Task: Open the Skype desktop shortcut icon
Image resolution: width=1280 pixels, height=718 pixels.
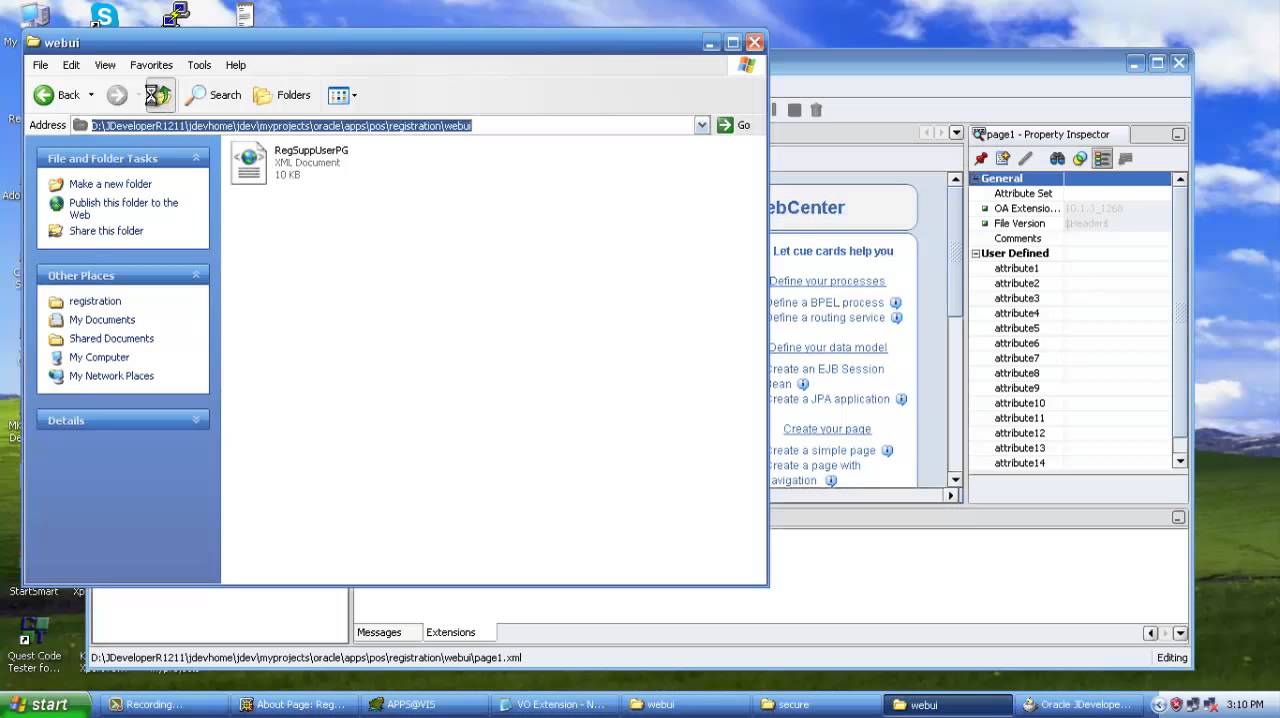Action: [104, 15]
